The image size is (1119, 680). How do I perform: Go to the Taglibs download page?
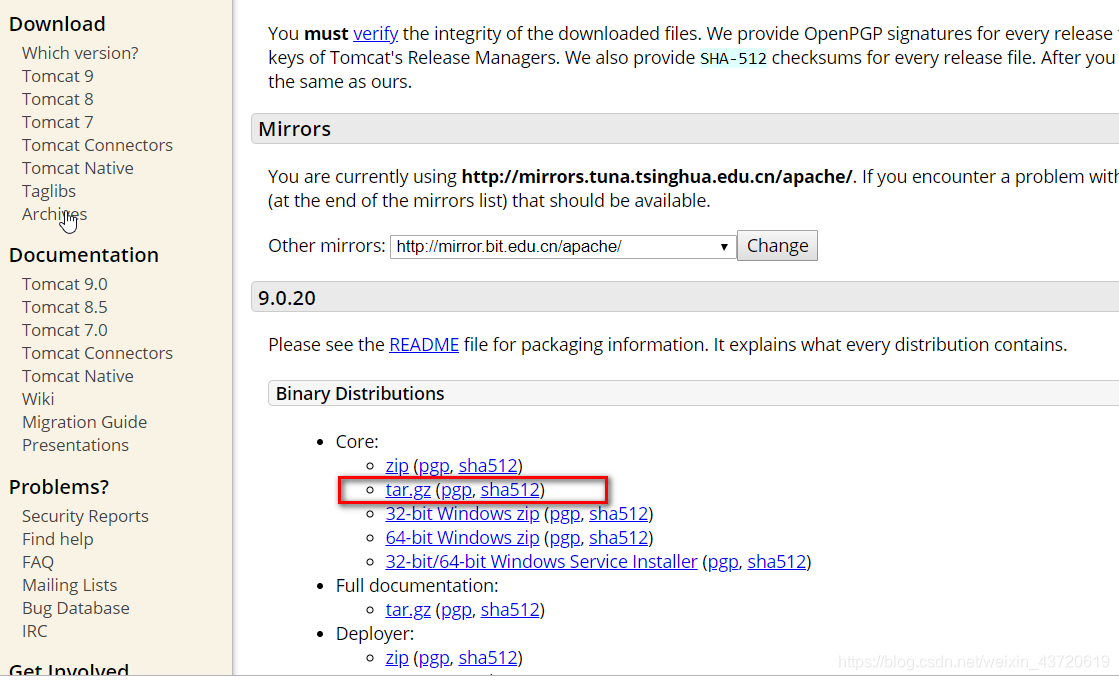click(x=49, y=191)
